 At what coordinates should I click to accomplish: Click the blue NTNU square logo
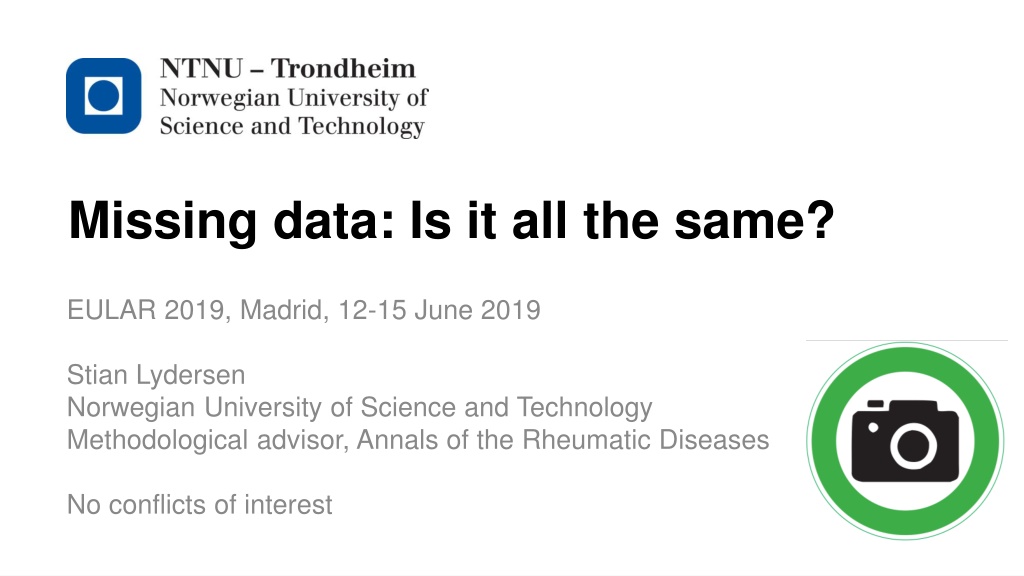pyautogui.click(x=103, y=96)
